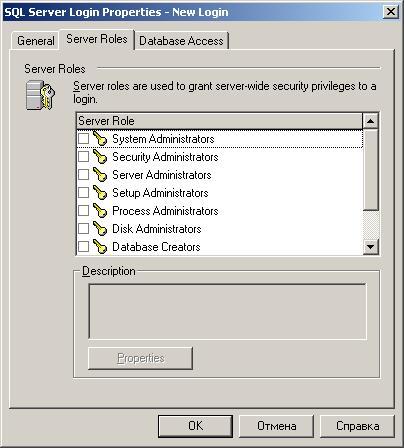Click the System Administrators key icon
Image resolution: width=404 pixels, height=448 pixels.
pyautogui.click(x=100, y=139)
